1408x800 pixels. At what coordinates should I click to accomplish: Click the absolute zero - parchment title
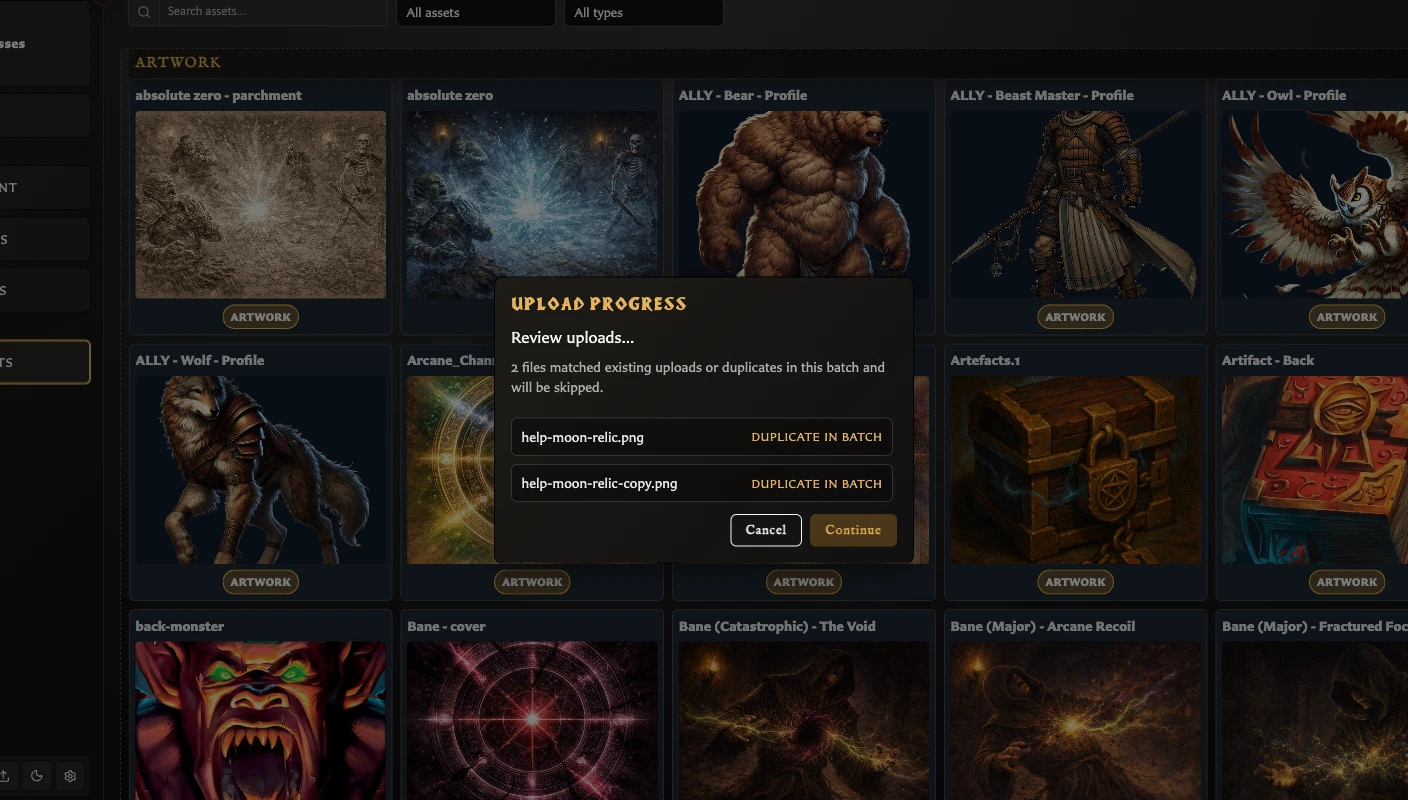coord(219,96)
